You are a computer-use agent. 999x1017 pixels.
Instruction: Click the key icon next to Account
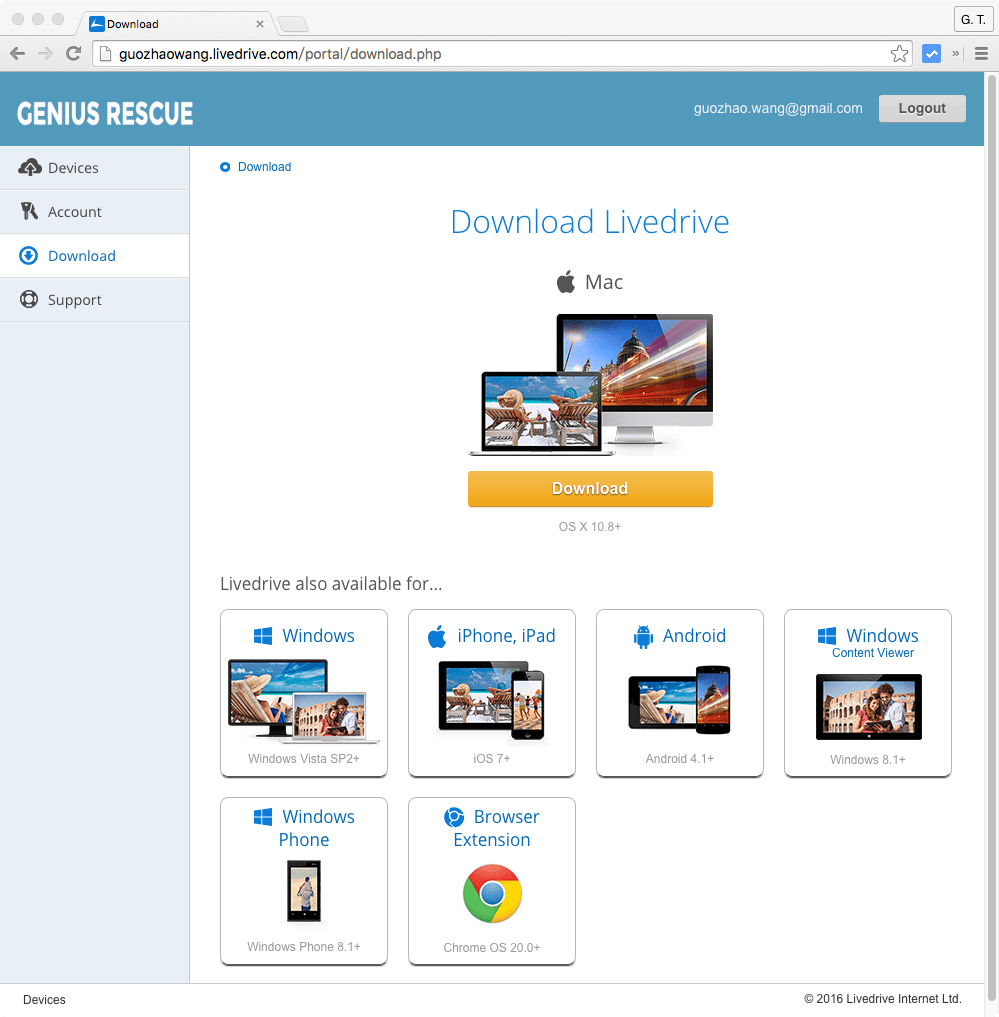click(x=31, y=211)
